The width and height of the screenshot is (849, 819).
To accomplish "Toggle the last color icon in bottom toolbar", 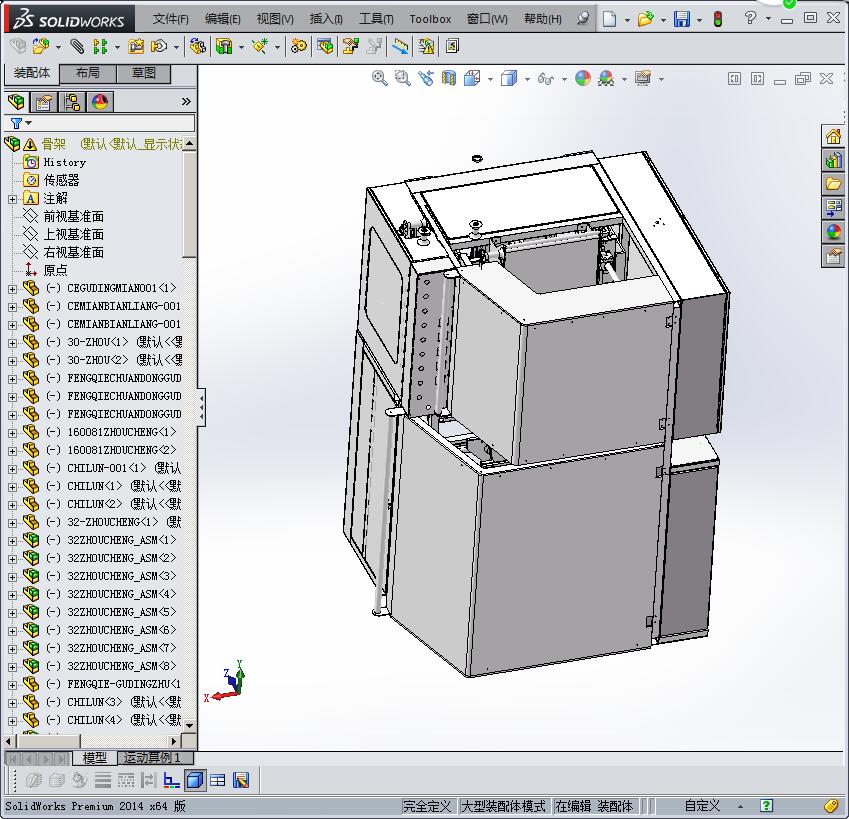I will coord(241,781).
